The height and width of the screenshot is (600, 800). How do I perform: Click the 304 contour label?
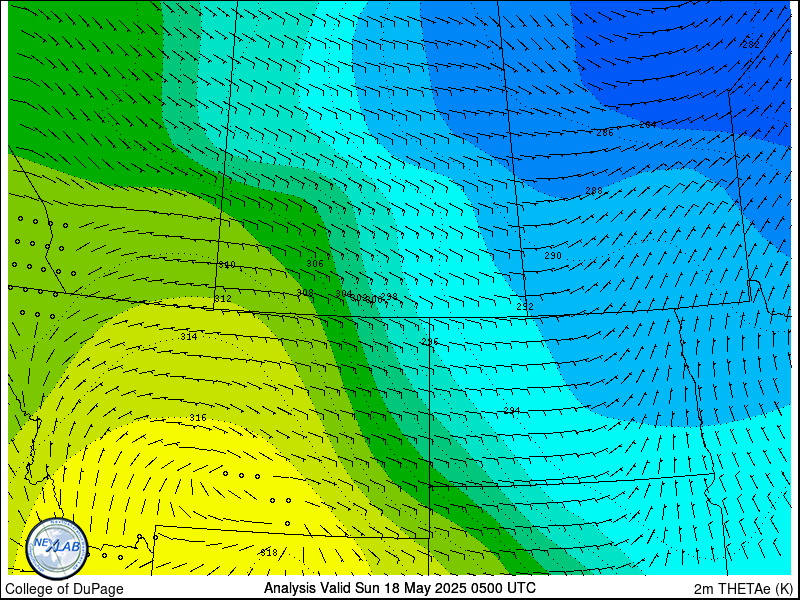[344, 294]
